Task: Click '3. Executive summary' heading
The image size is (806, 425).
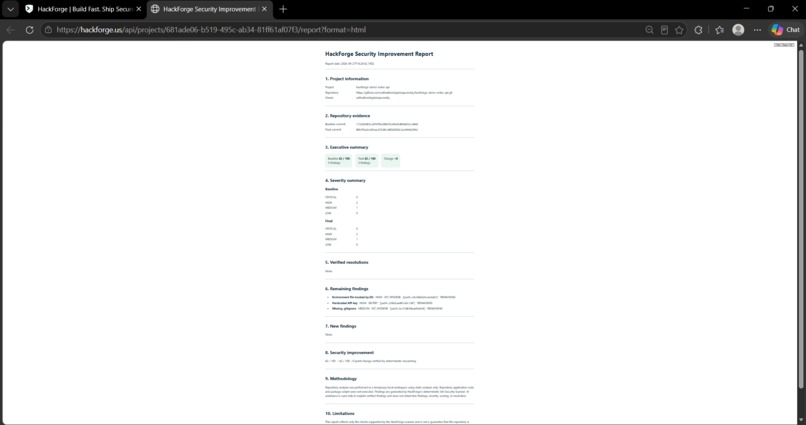Action: pos(346,147)
